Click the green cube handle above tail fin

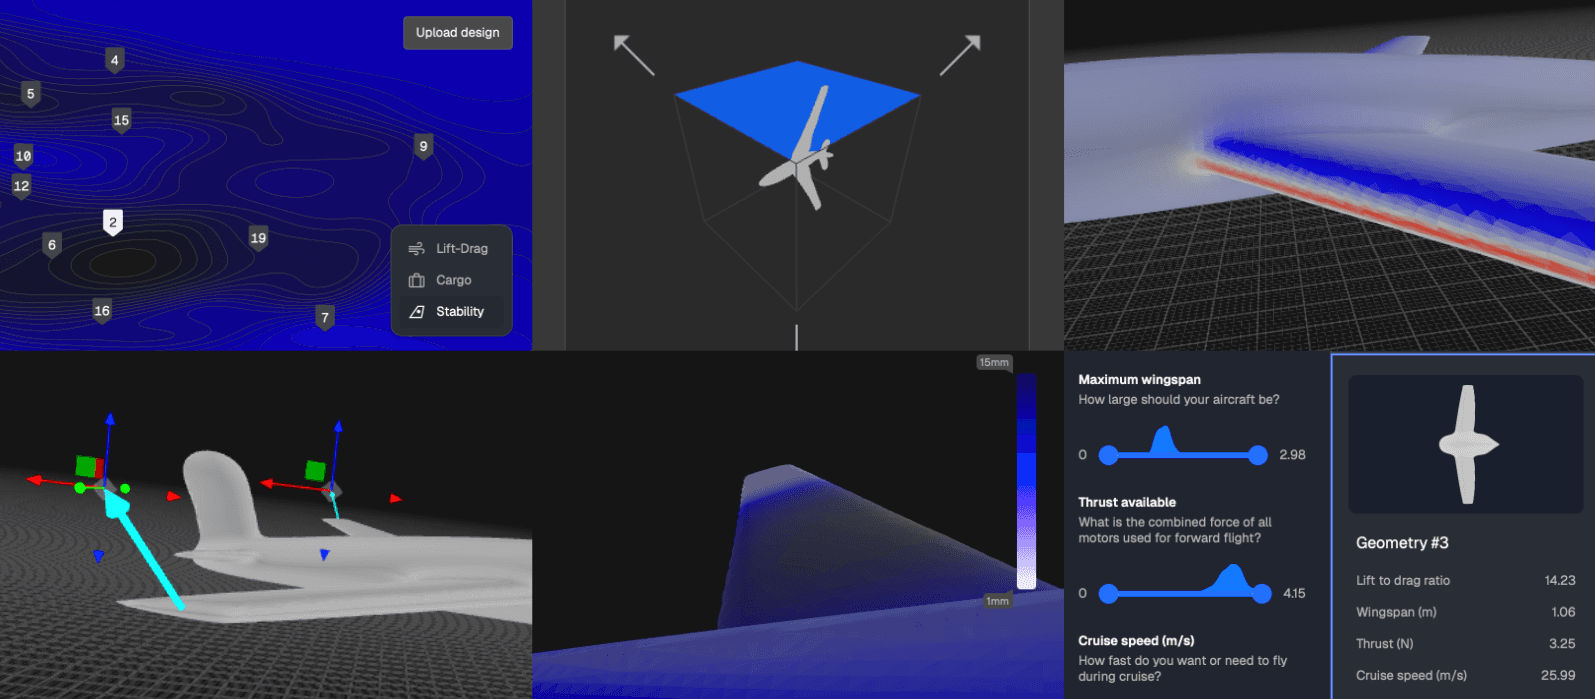point(316,470)
